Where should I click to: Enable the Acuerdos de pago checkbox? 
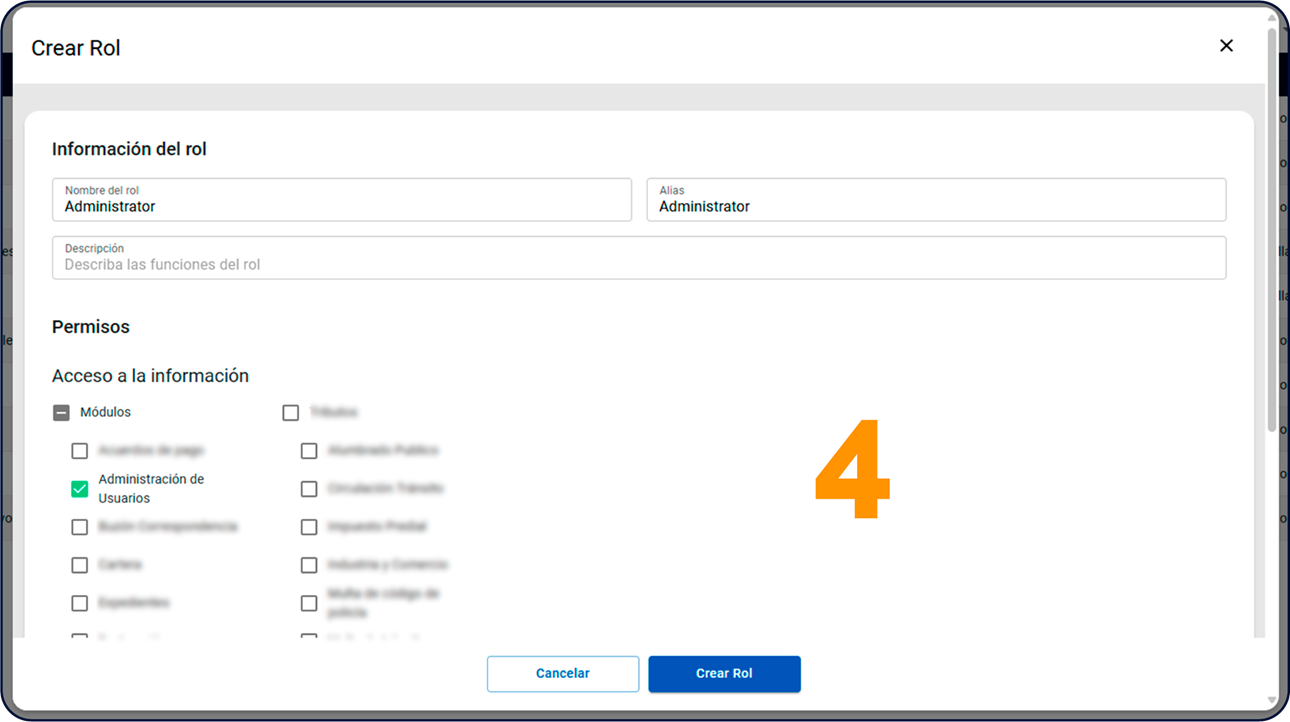point(80,451)
